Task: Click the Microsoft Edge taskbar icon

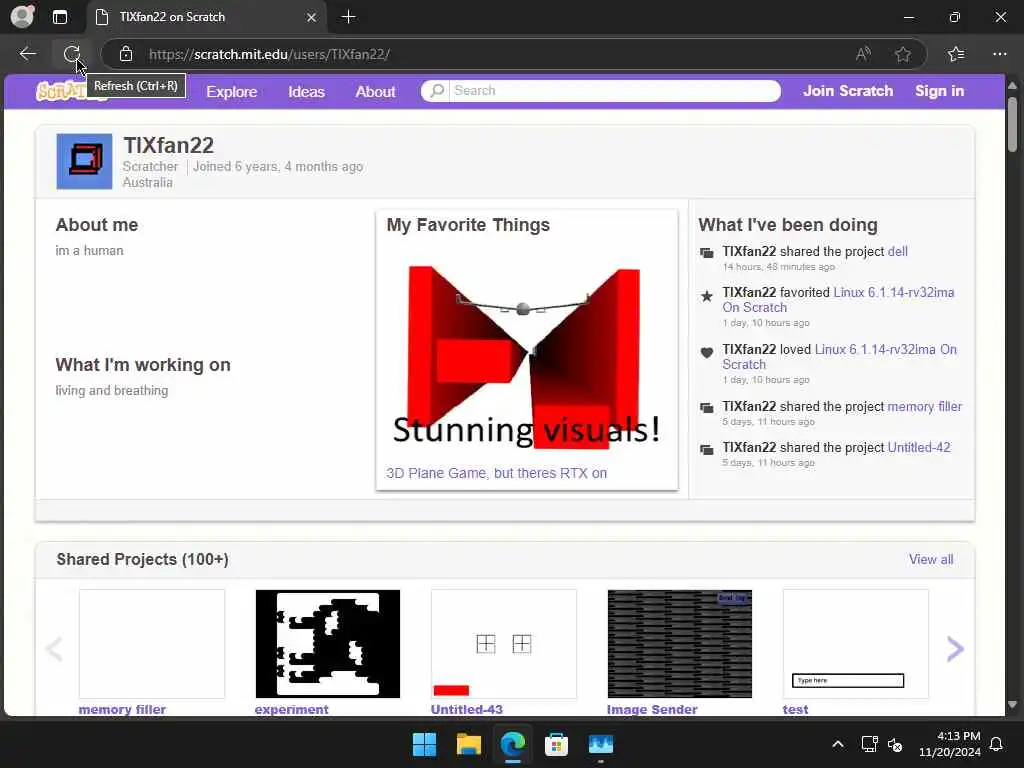Action: (513, 744)
